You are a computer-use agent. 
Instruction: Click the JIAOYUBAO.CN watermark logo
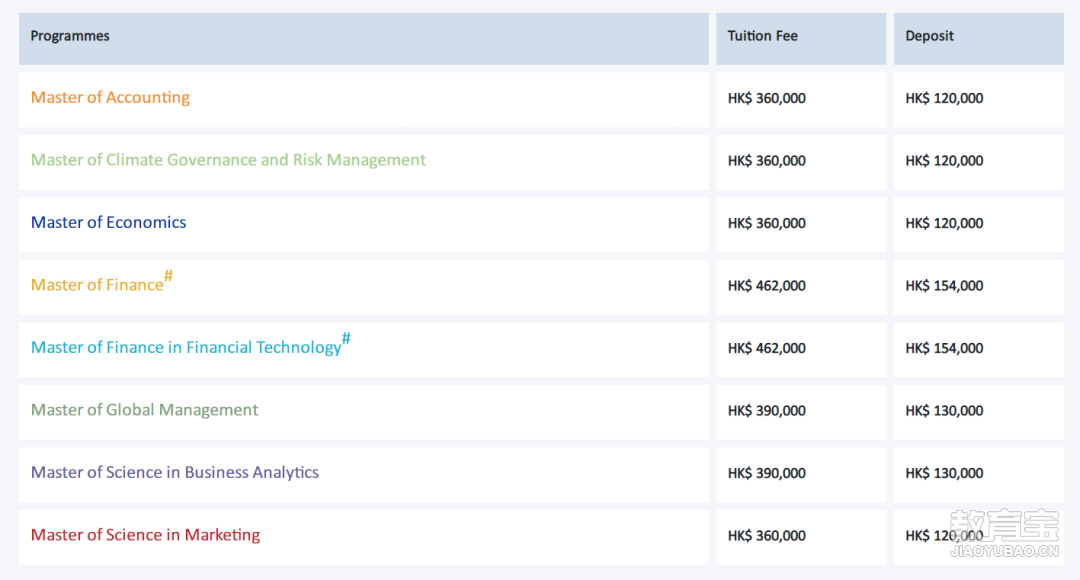pyautogui.click(x=1004, y=533)
